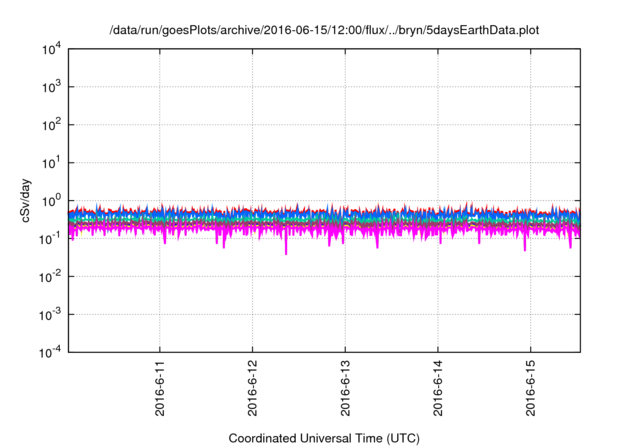Click the plot title file path

(324, 30)
